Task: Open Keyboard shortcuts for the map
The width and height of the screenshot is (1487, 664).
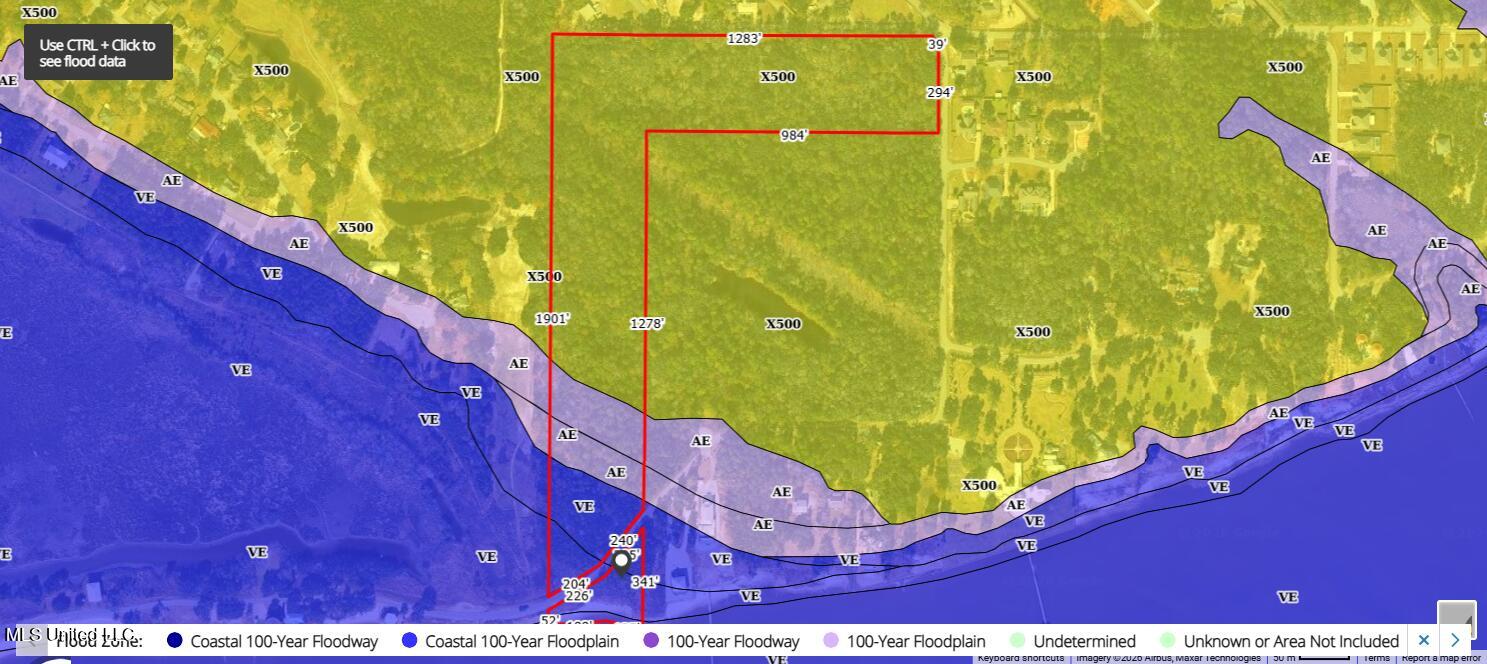Action: click(x=1020, y=658)
